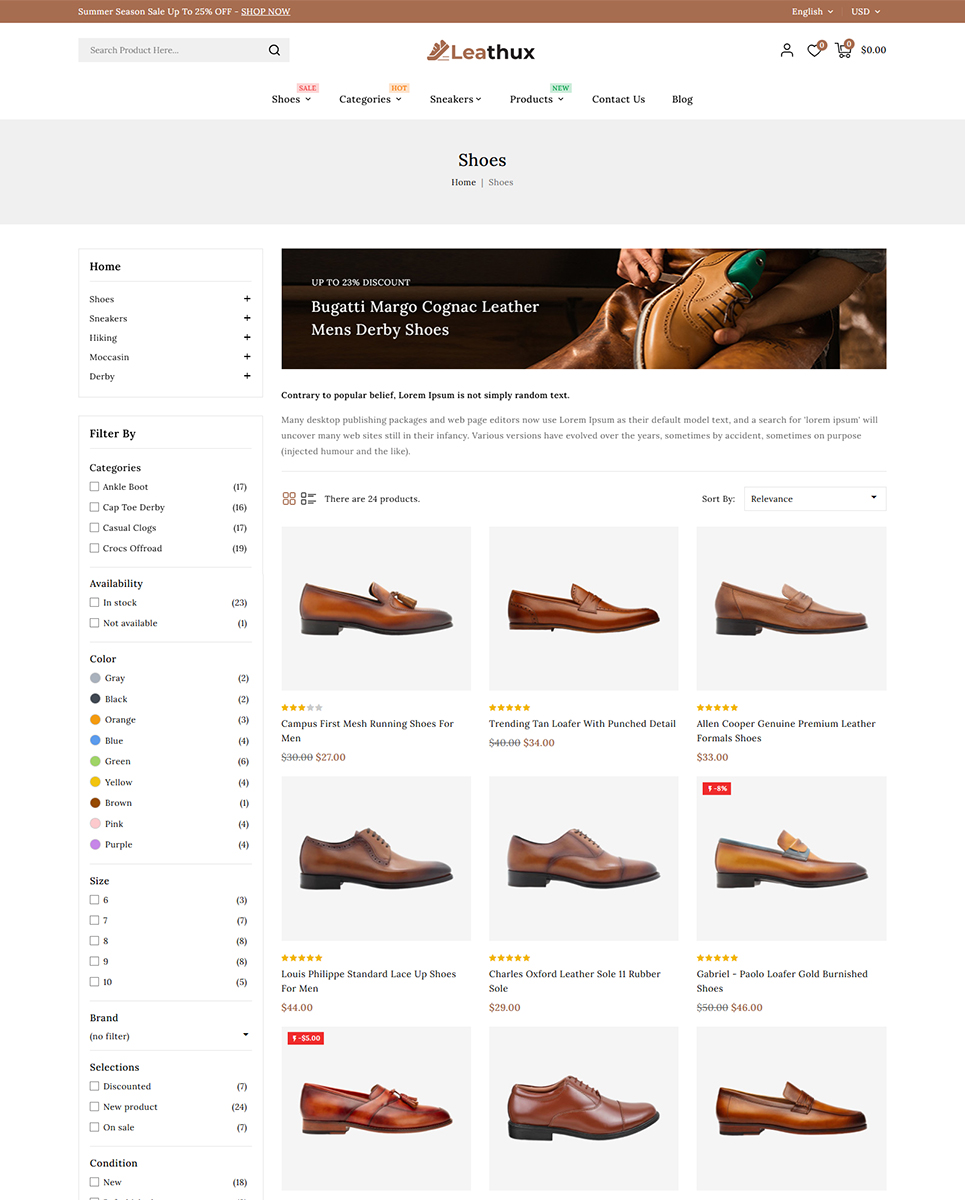
Task: Open the user account icon
Action: click(787, 50)
